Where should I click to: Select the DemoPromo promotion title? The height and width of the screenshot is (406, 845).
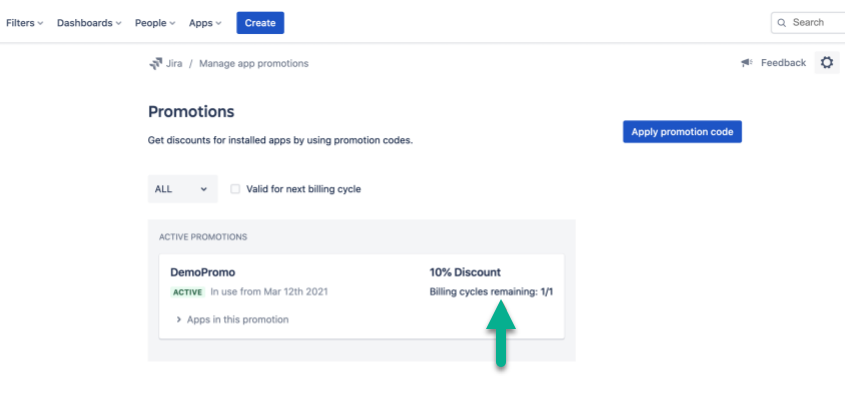[x=202, y=272]
